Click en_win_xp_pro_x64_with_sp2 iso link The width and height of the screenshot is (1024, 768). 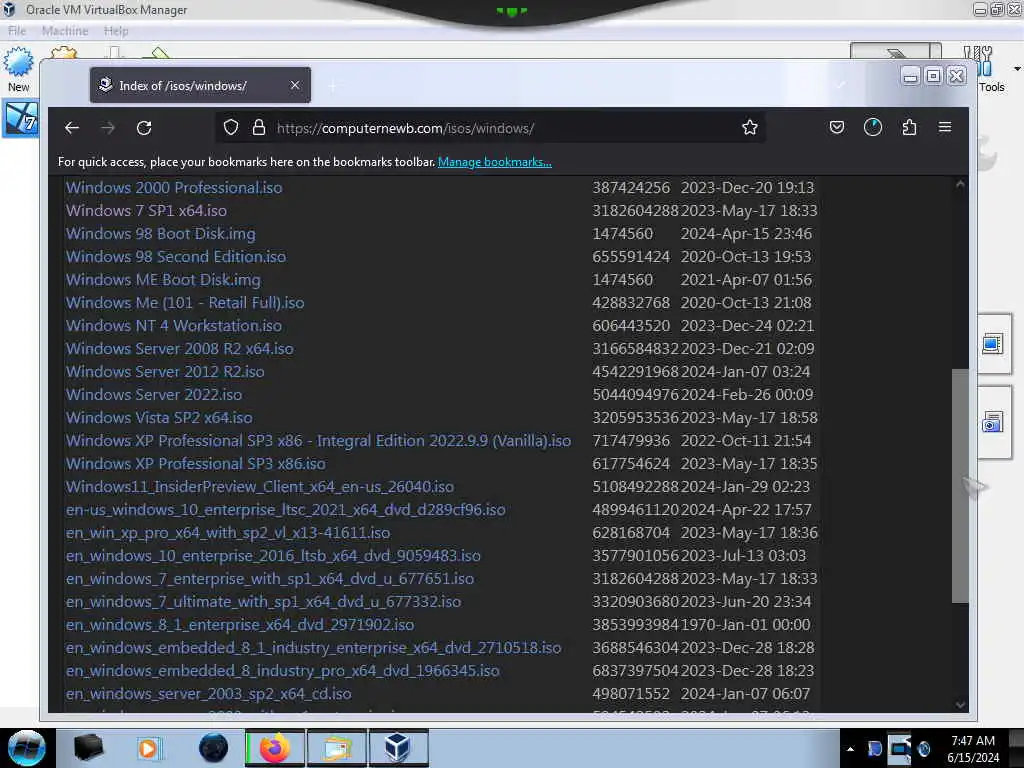click(x=228, y=533)
